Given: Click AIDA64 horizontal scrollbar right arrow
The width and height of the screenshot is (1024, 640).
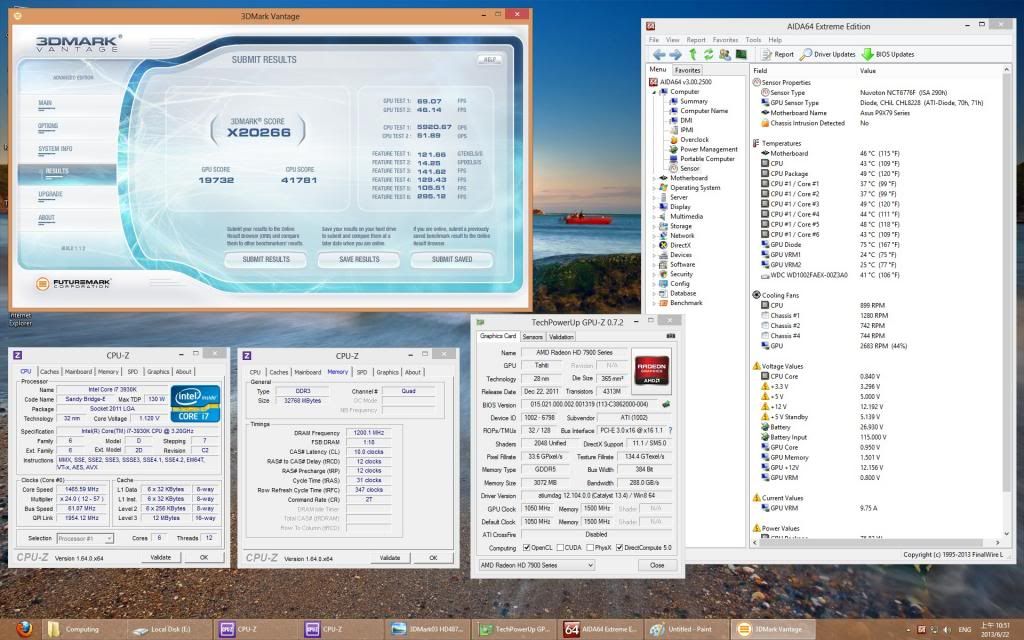Looking at the screenshot, I should 997,542.
